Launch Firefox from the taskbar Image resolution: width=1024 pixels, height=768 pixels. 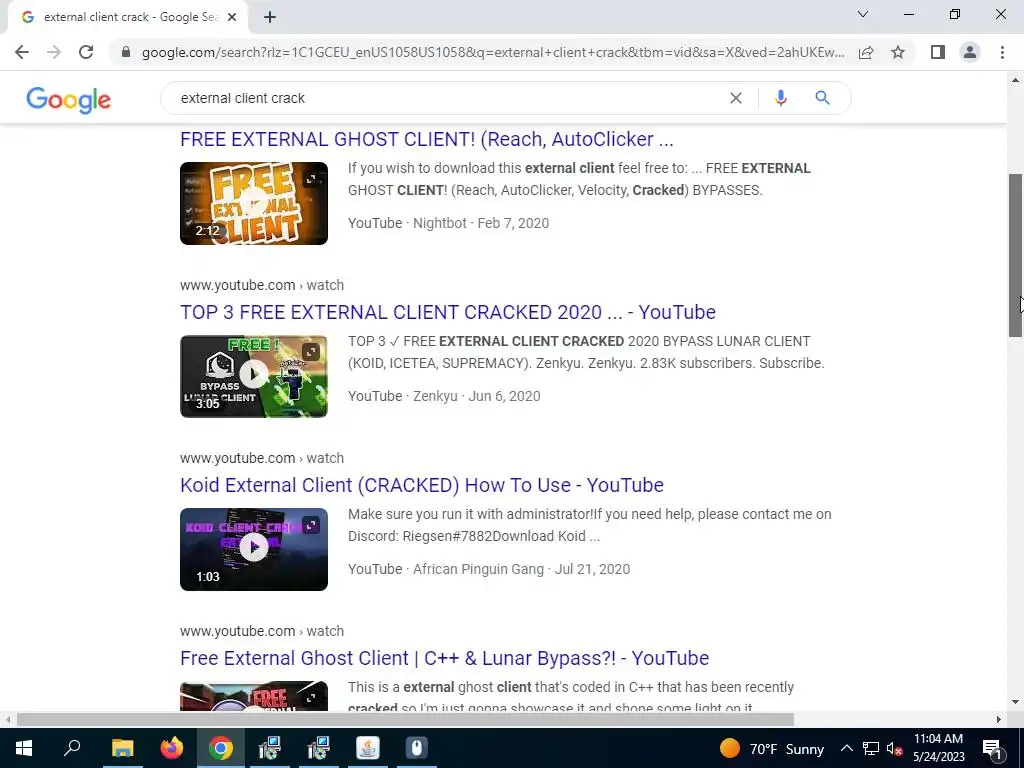pyautogui.click(x=172, y=748)
